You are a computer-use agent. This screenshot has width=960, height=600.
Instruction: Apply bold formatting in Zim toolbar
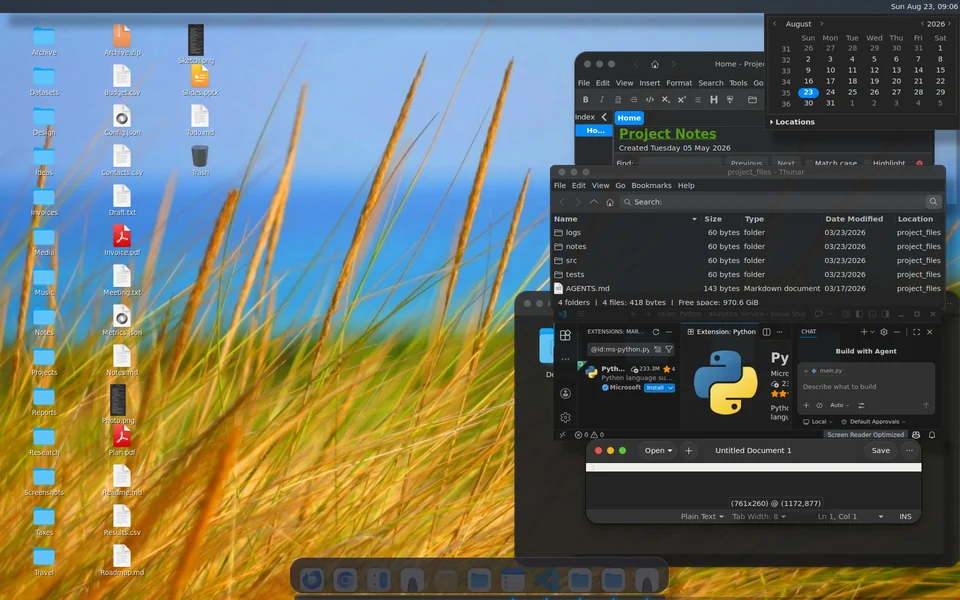pyautogui.click(x=585, y=100)
